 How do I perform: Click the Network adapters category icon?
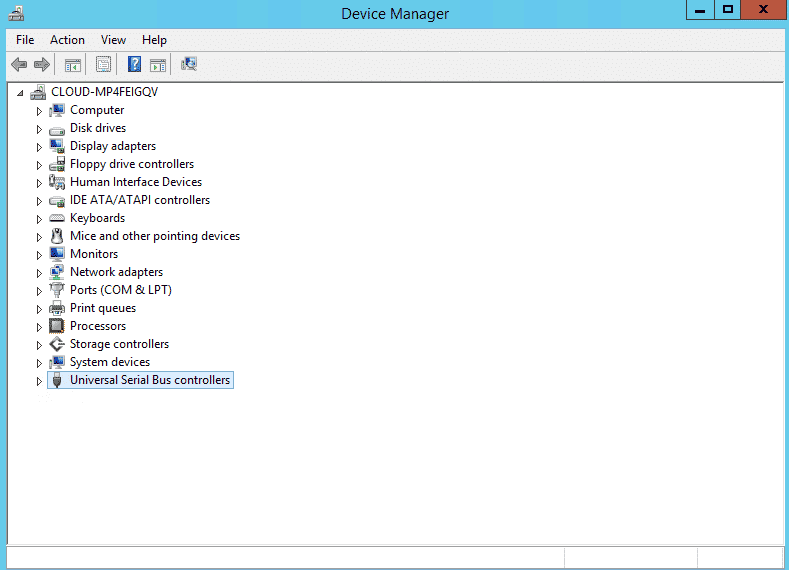point(57,272)
